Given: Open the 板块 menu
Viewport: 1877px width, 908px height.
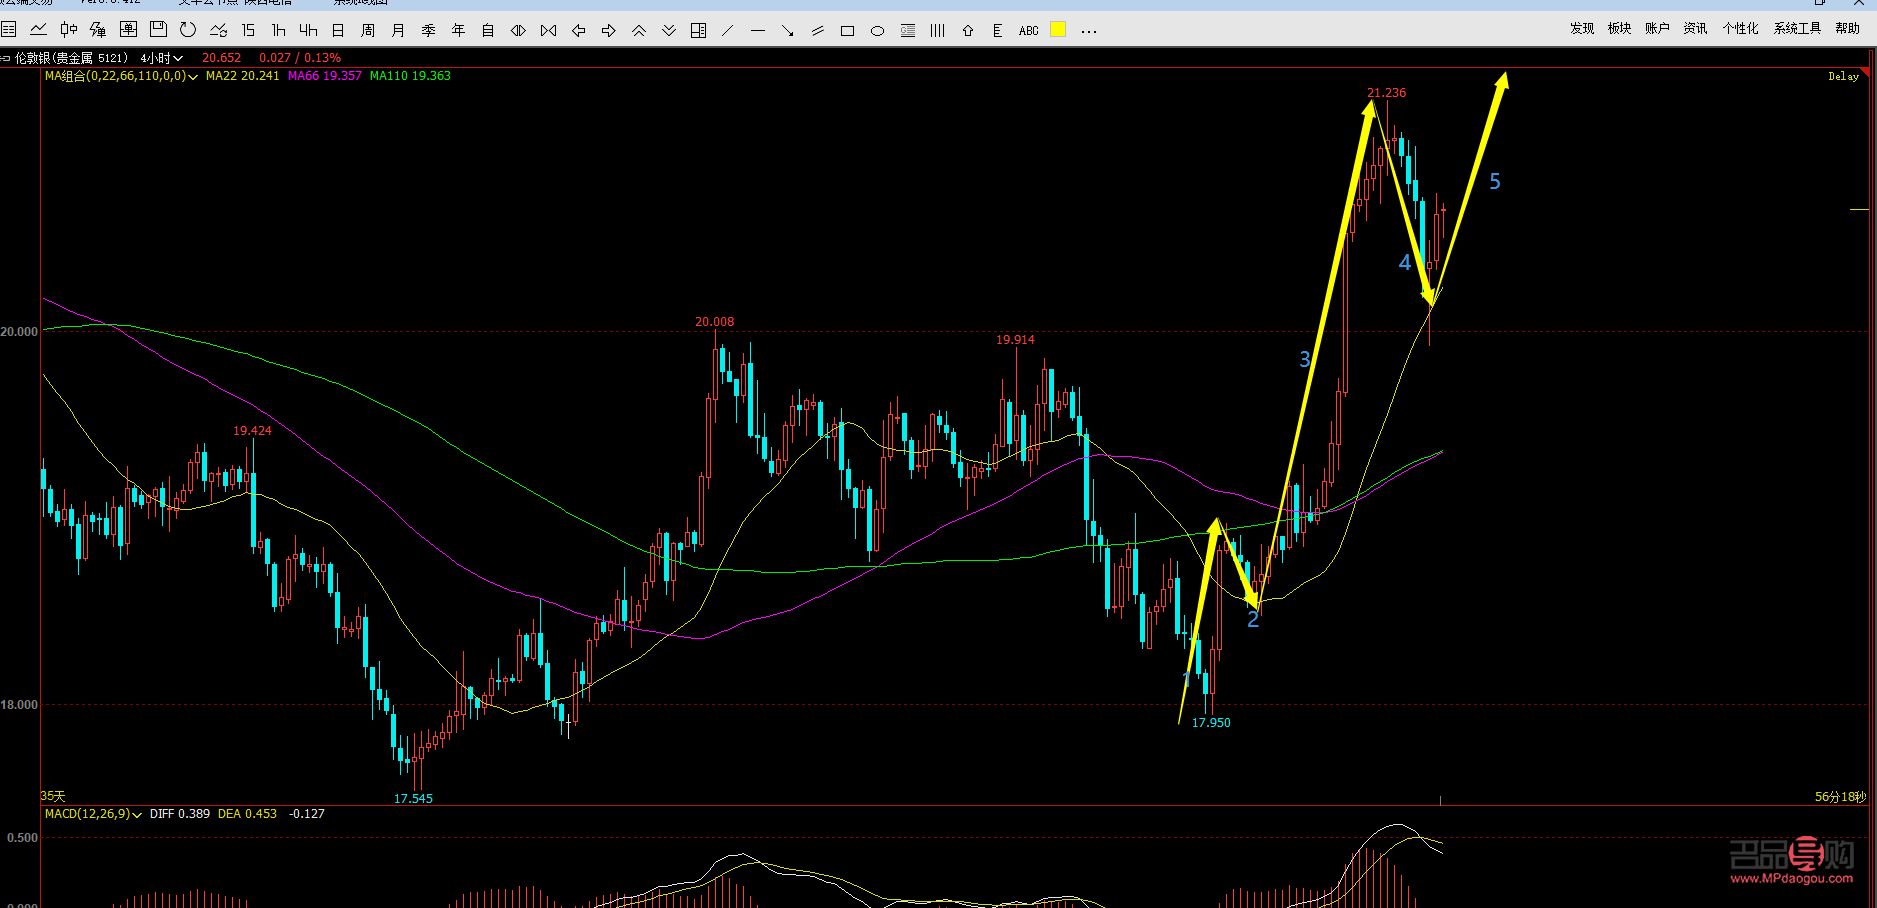Looking at the screenshot, I should coord(1620,29).
